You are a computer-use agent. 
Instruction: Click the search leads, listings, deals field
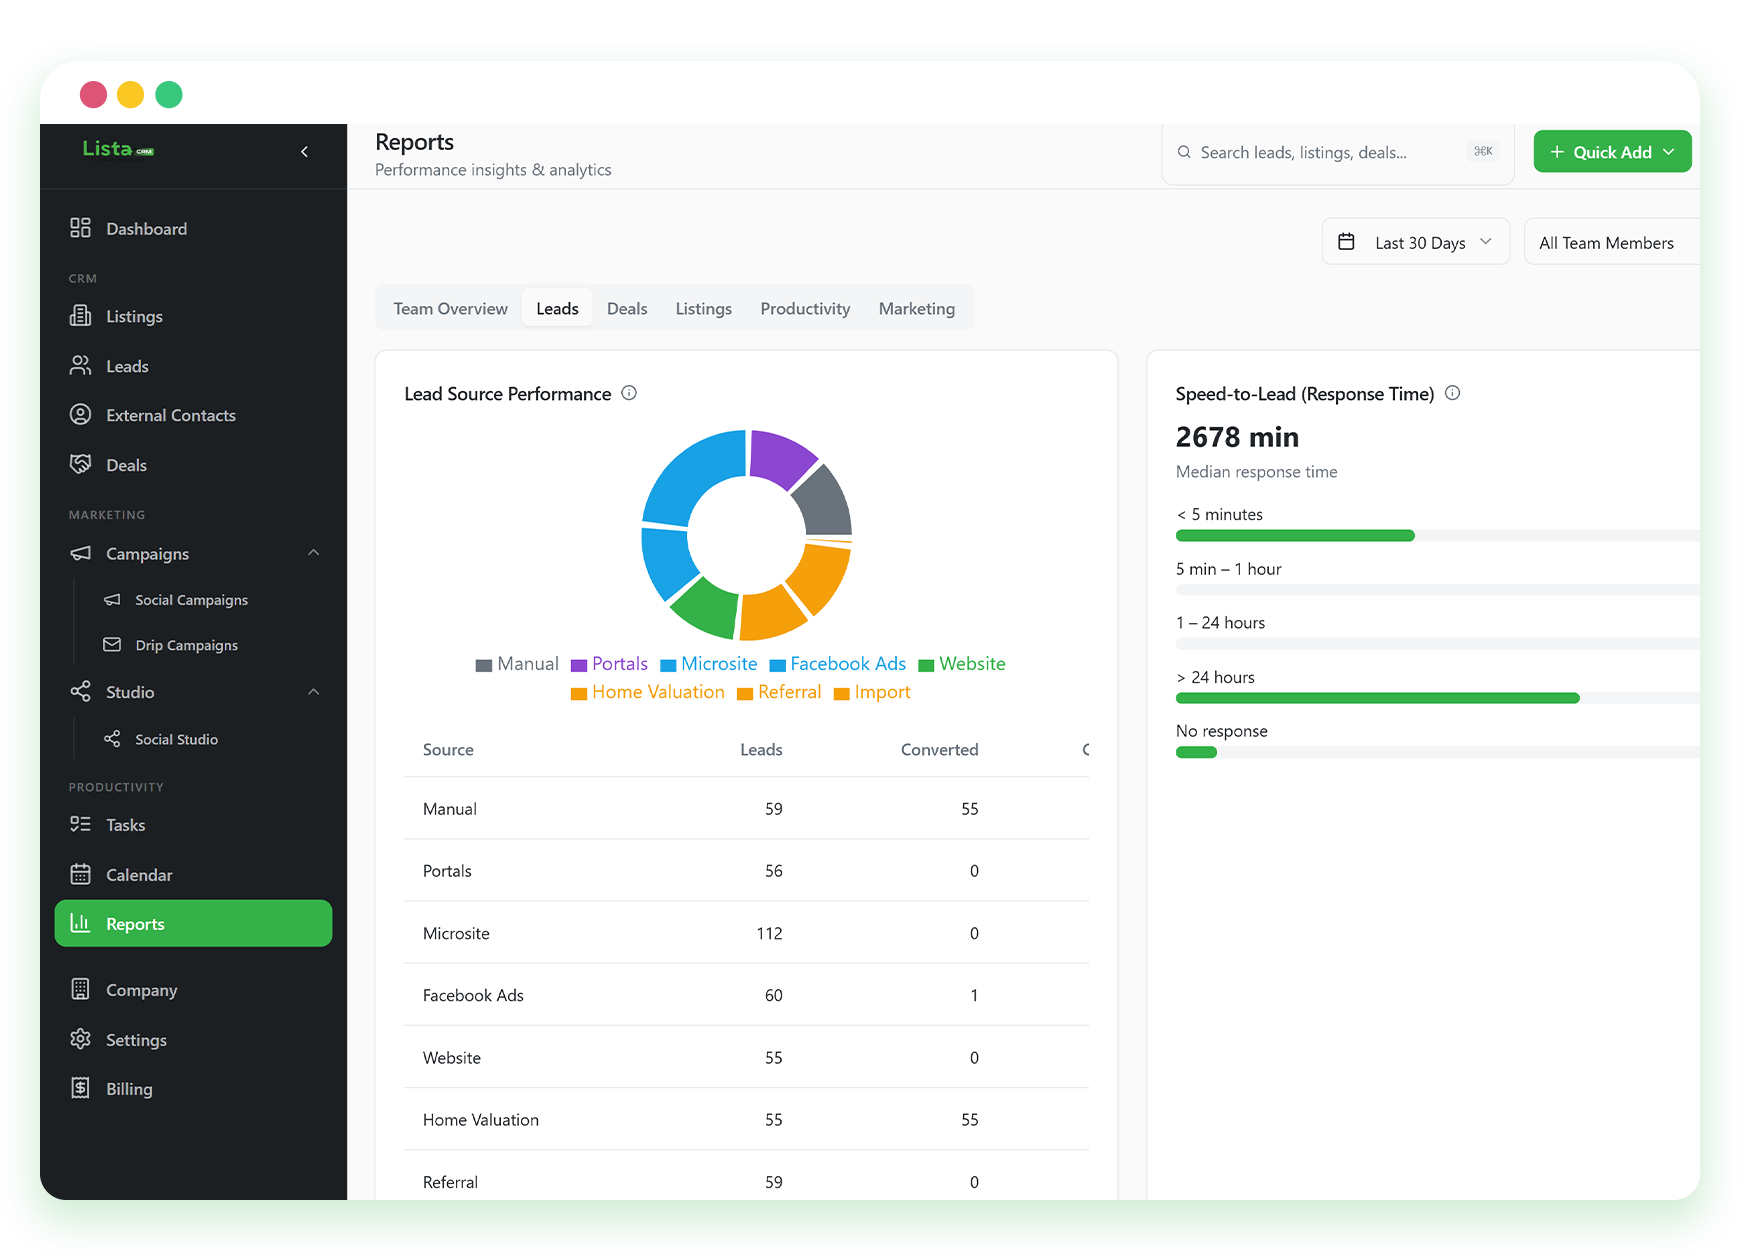[1338, 153]
